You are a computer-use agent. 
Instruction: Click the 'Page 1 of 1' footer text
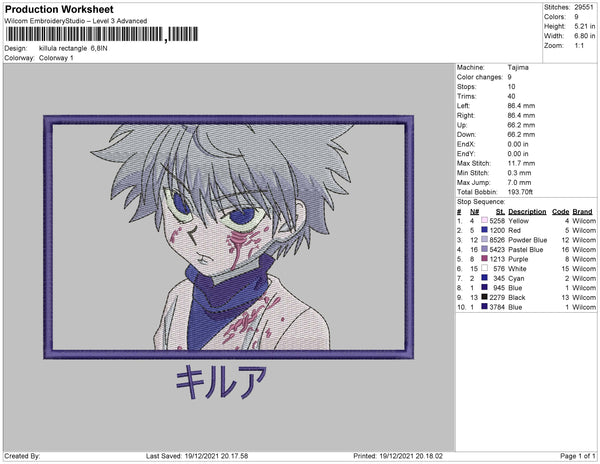(x=578, y=456)
